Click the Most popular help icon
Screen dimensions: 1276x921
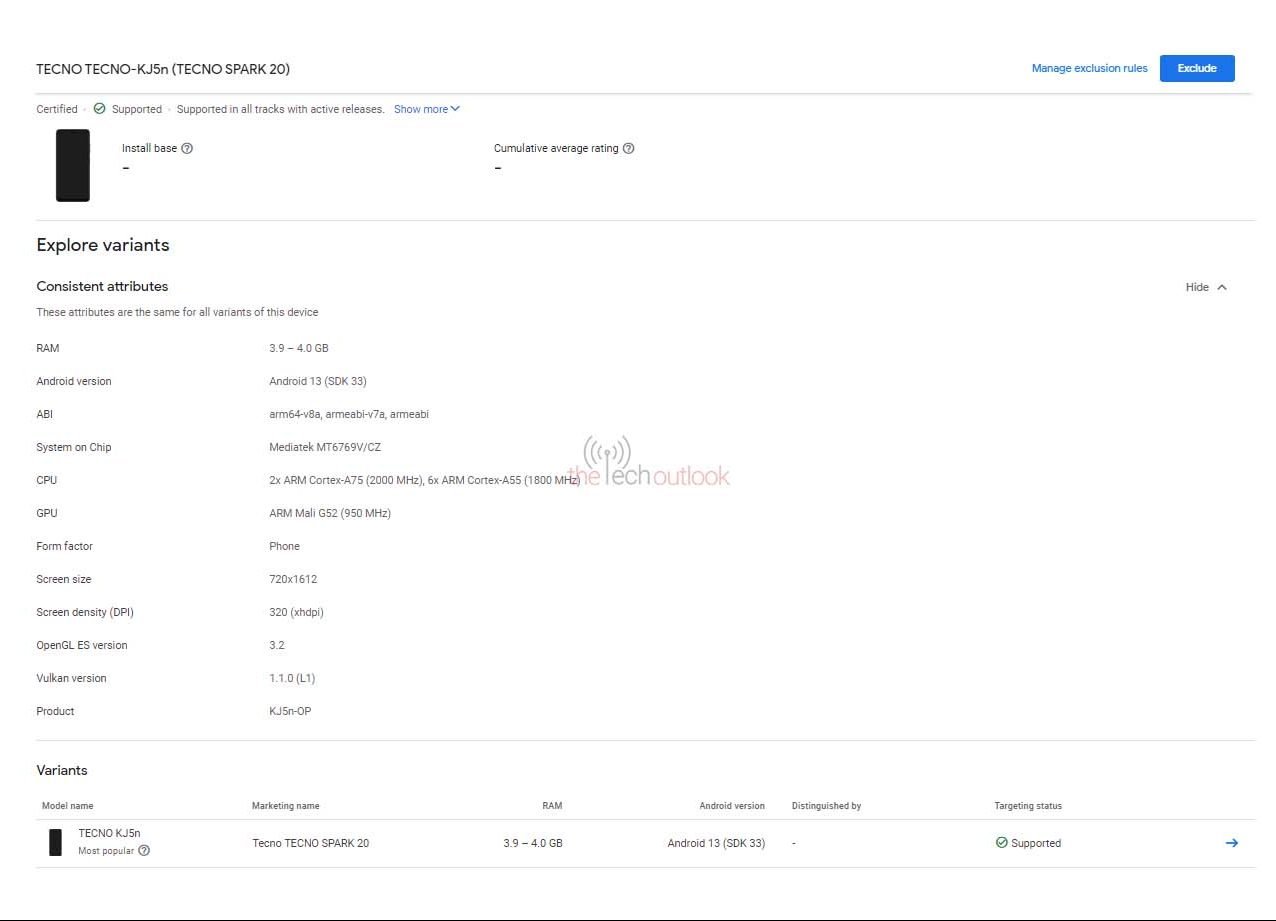(144, 851)
